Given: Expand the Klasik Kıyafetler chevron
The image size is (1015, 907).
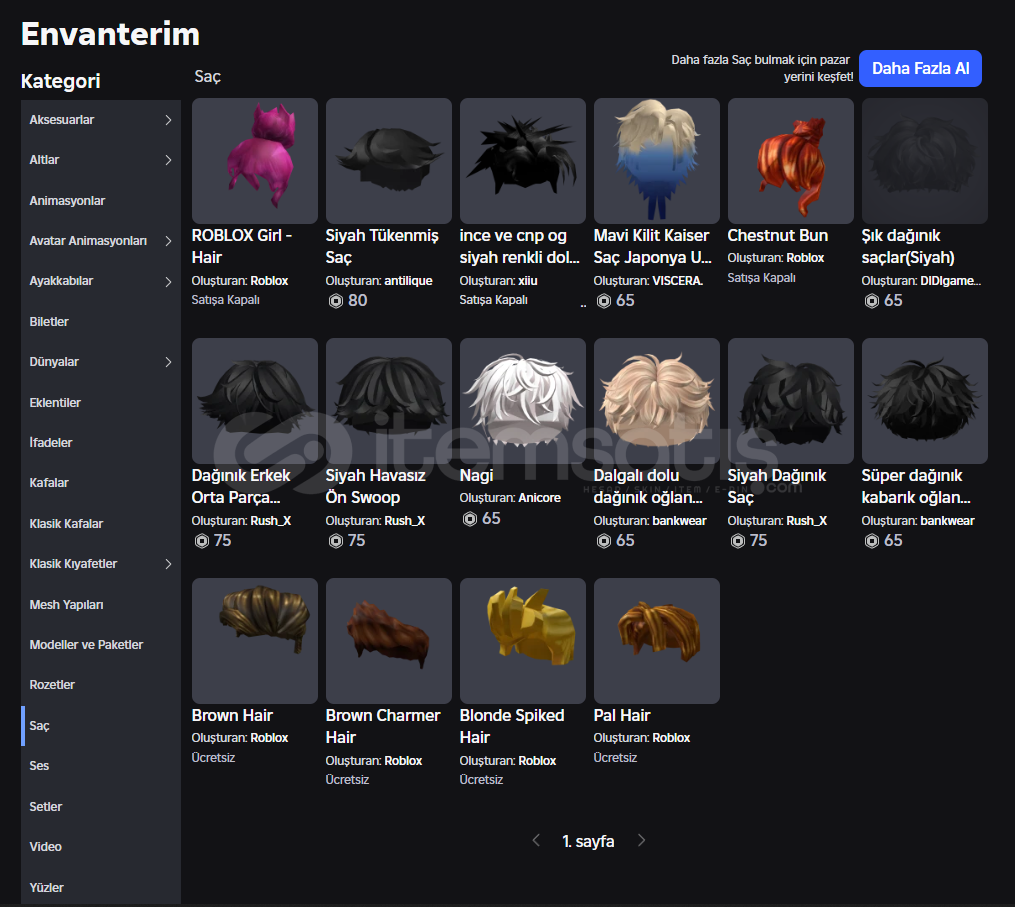Looking at the screenshot, I should tap(168, 564).
